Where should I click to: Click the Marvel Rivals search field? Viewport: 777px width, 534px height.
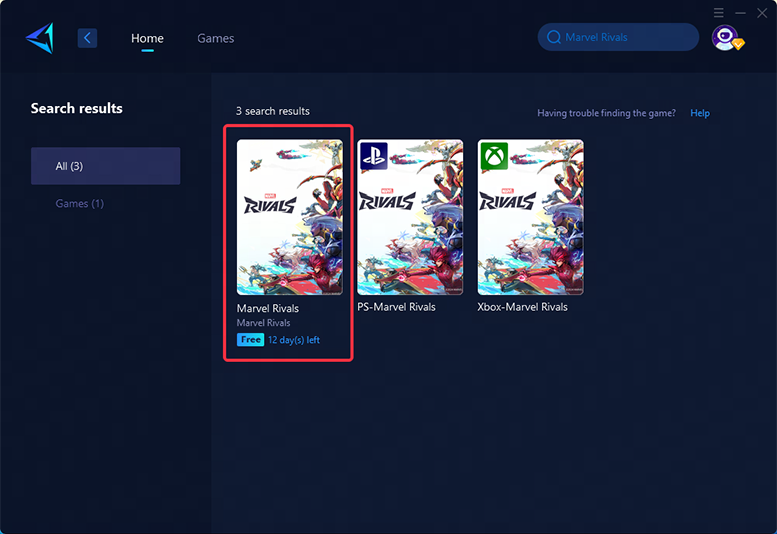(625, 38)
